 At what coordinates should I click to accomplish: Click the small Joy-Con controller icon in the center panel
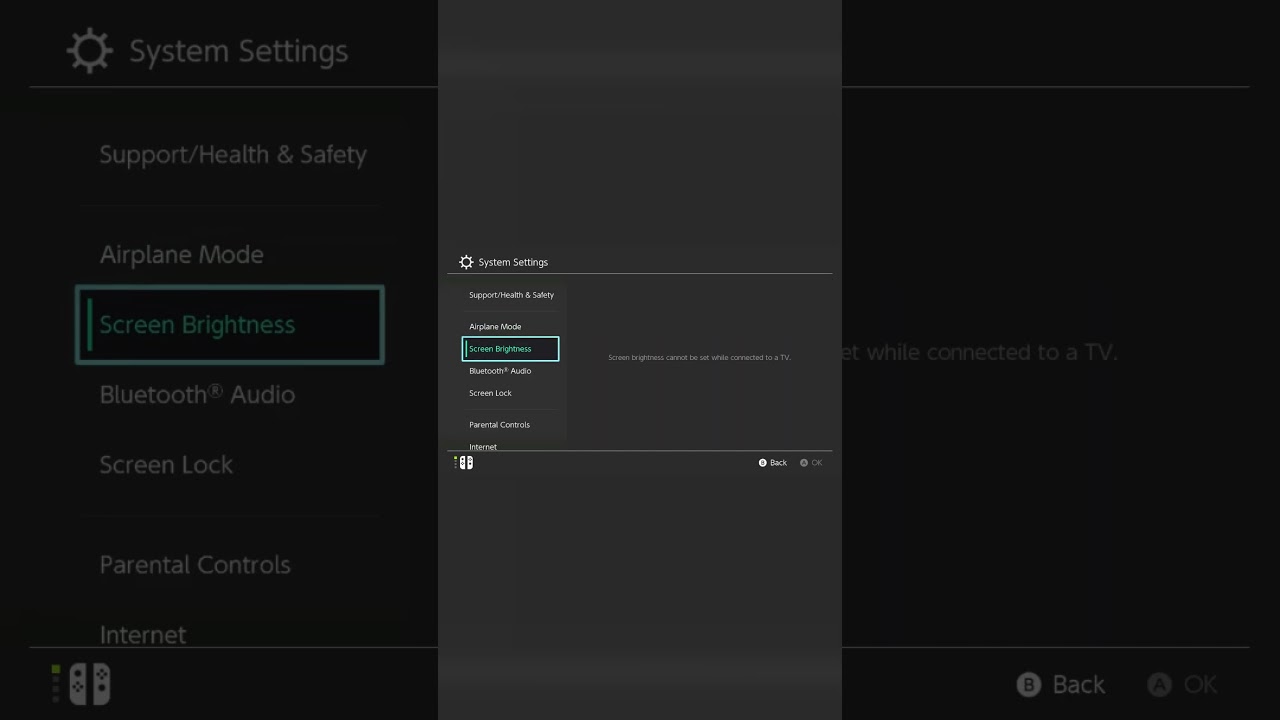click(466, 463)
